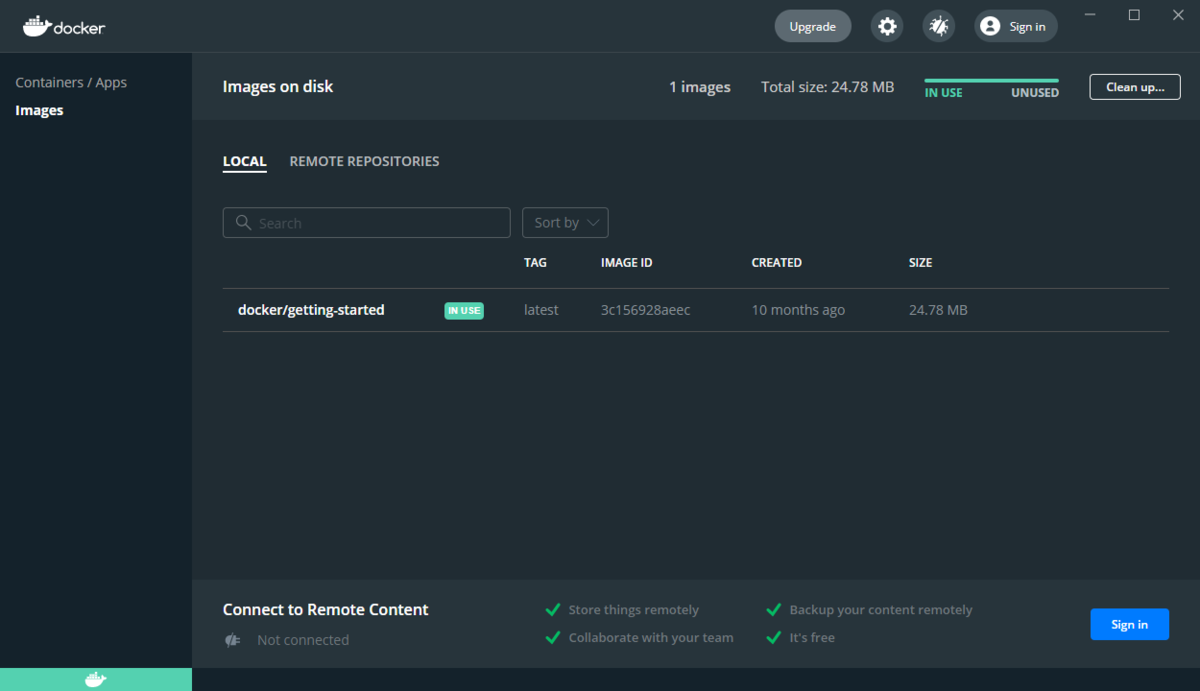
Task: Click the UNUSED legend label
Action: pyautogui.click(x=1035, y=93)
